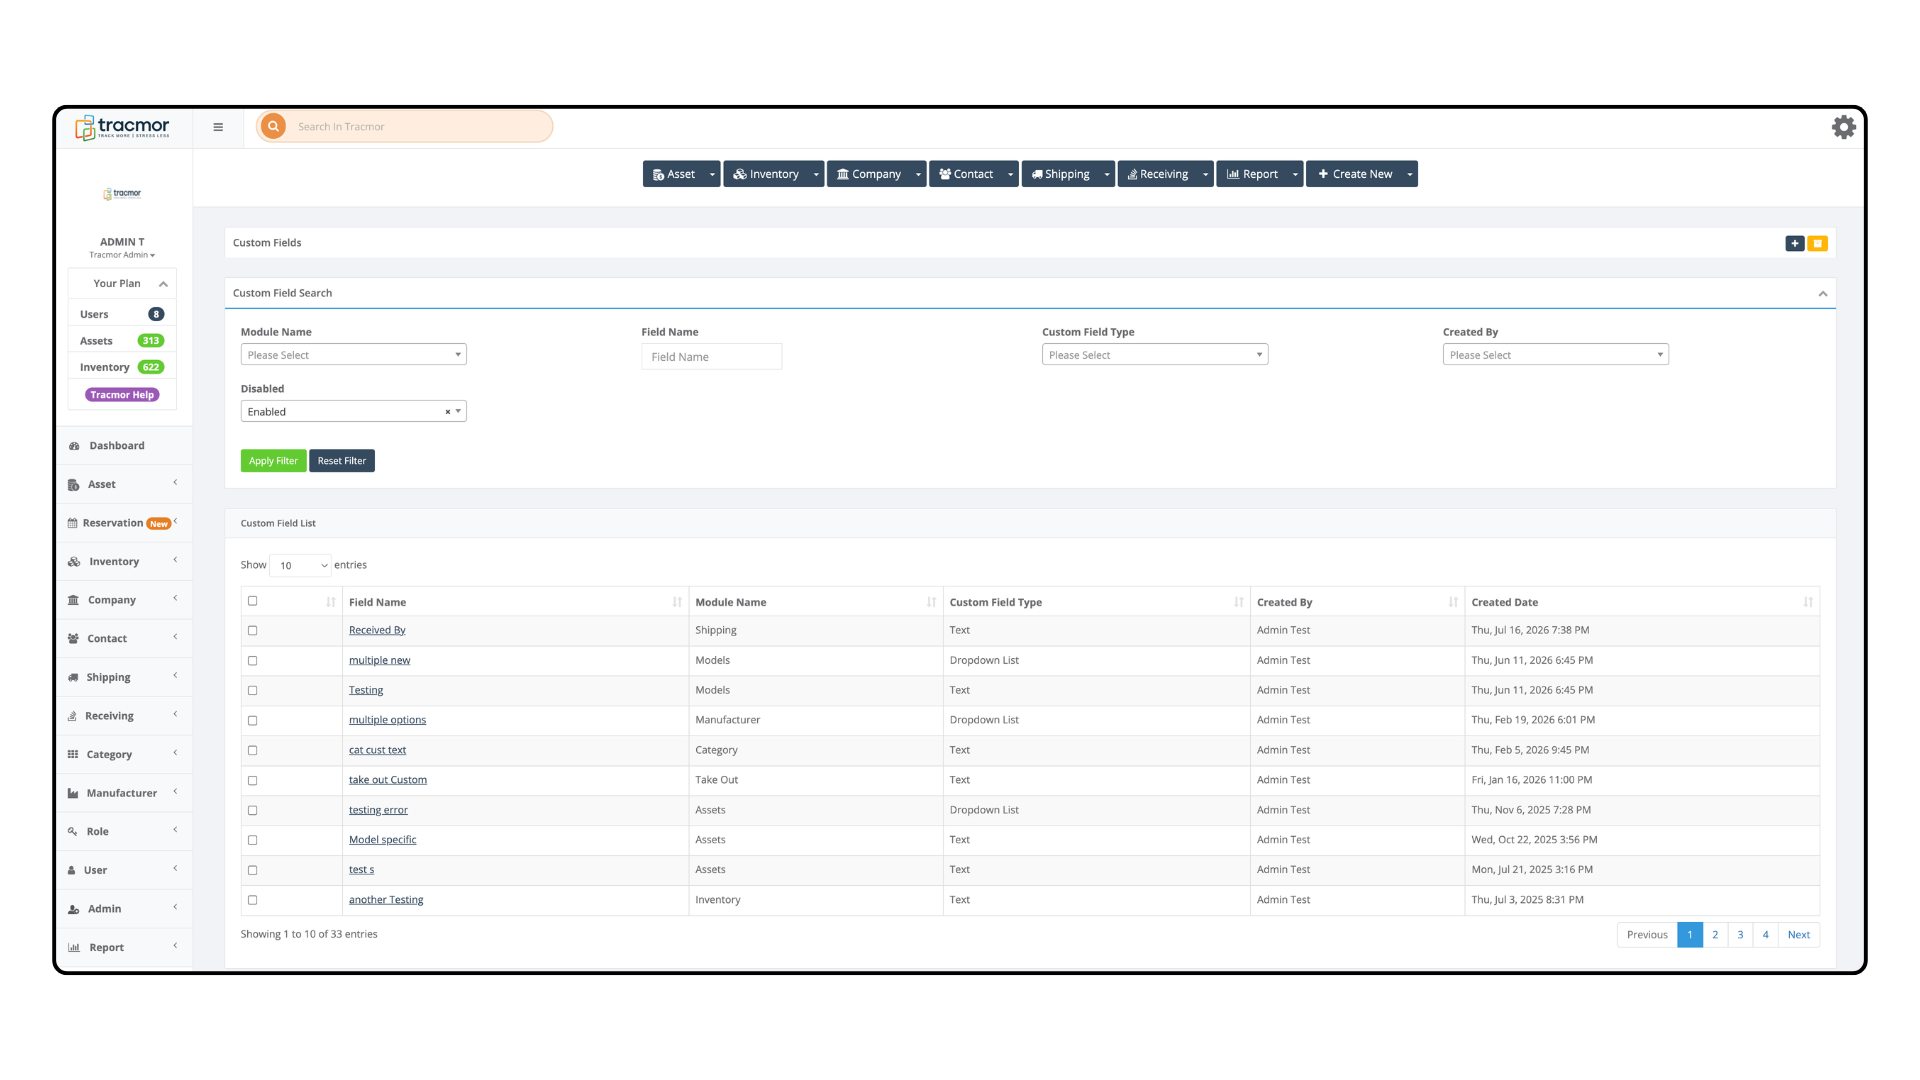This screenshot has width=1920, height=1080.
Task: Open the Module Name dropdown
Action: point(354,355)
